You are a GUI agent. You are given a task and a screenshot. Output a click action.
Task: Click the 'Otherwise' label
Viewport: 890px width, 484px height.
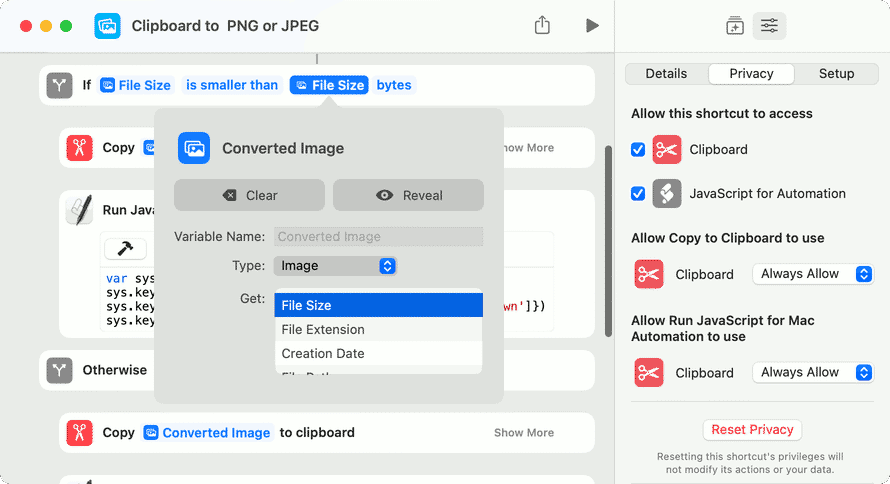pyautogui.click(x=115, y=370)
